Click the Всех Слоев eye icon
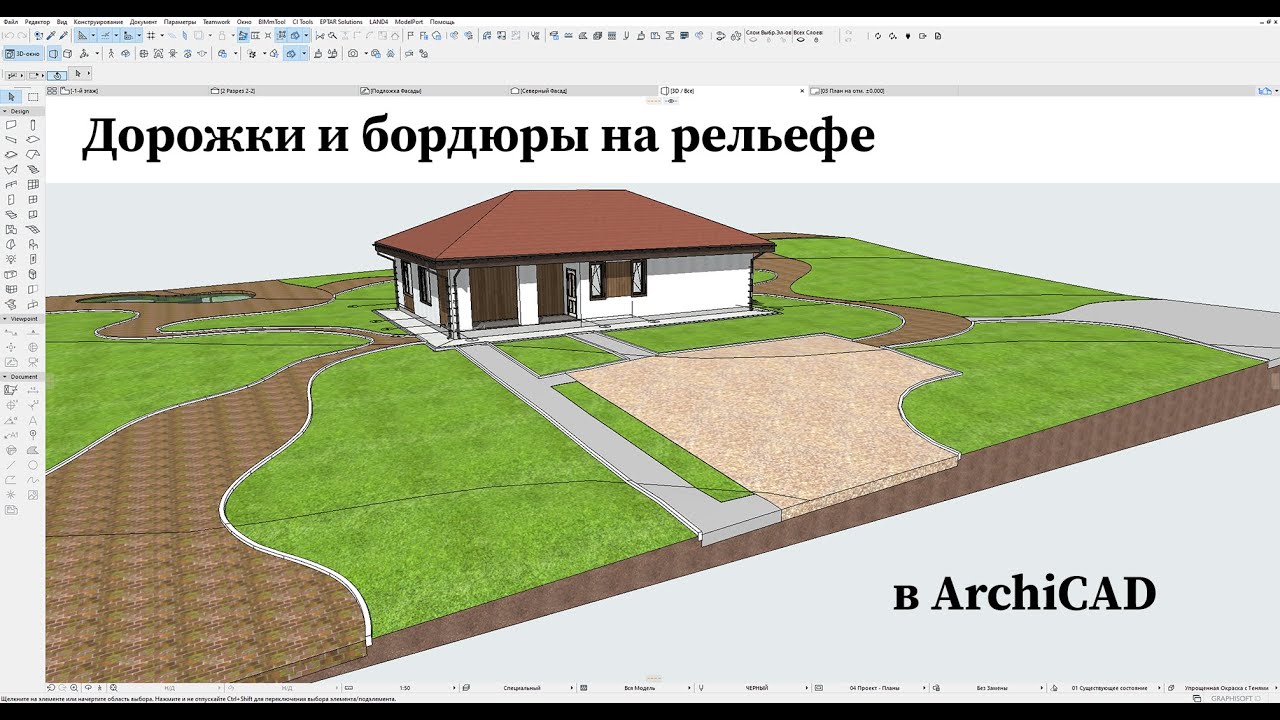The image size is (1280, 720). click(800, 40)
